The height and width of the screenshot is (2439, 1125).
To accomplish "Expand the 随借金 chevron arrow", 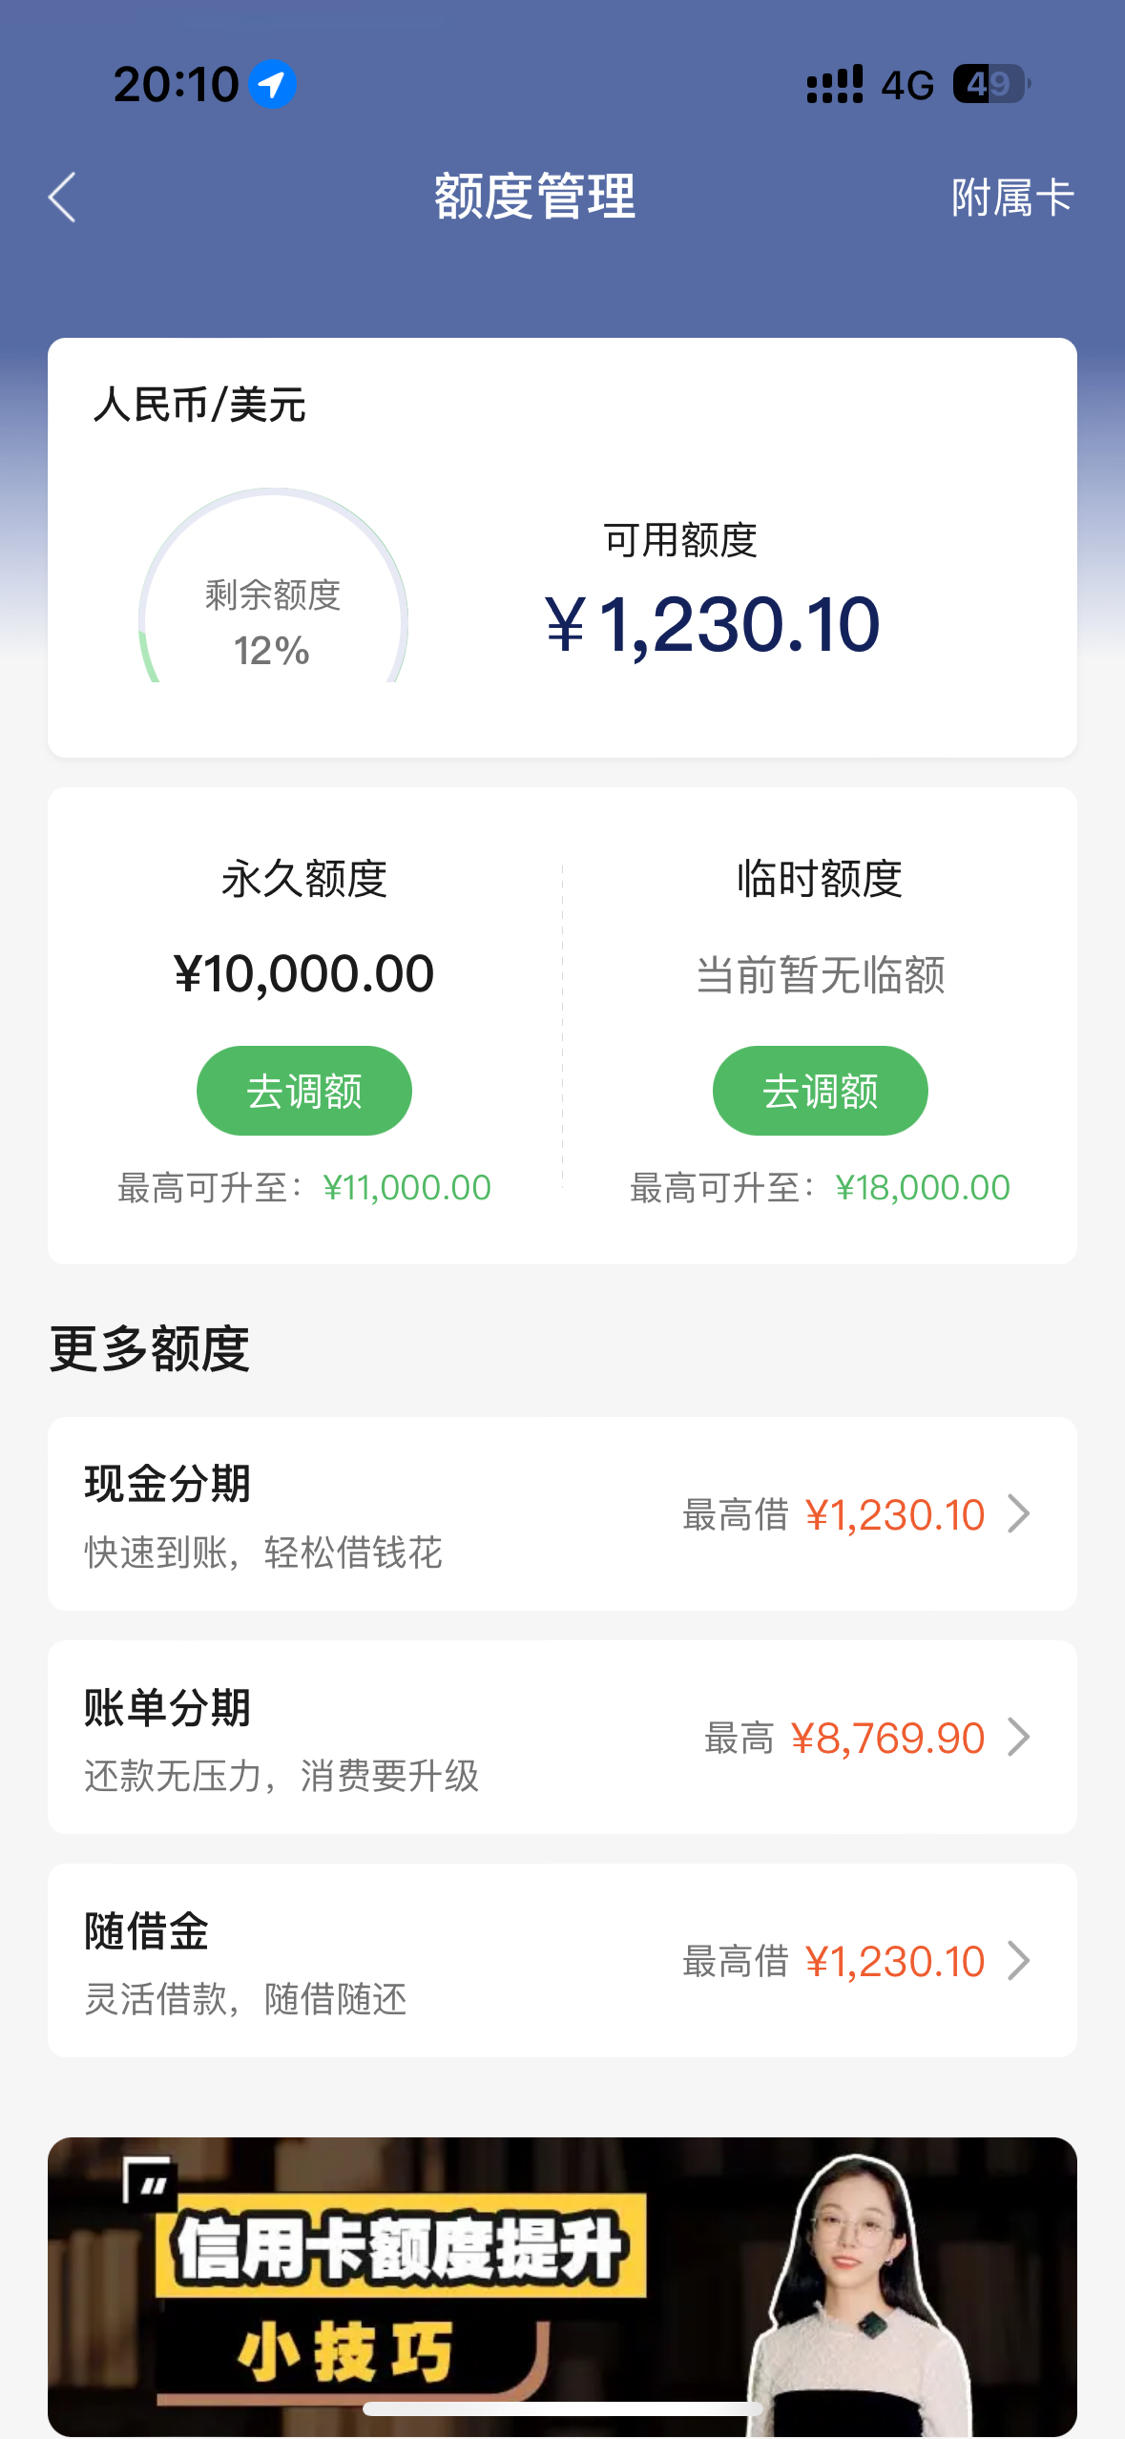I will click(x=1018, y=1961).
